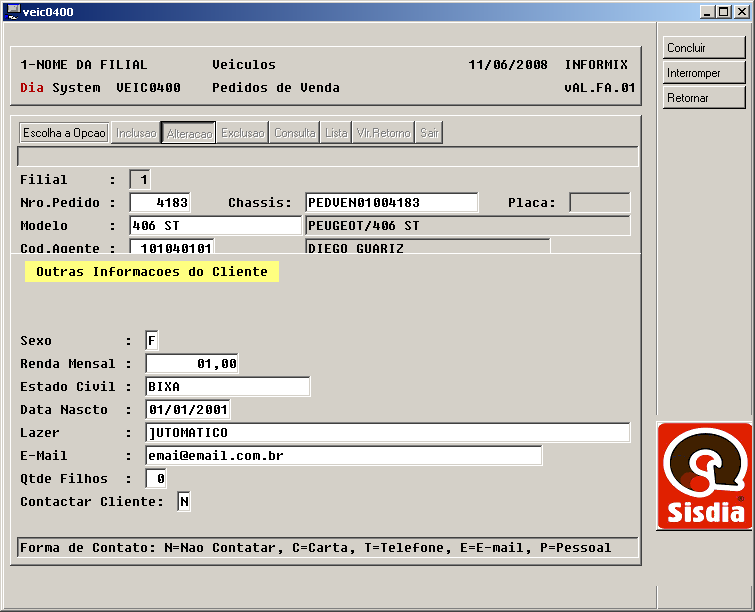Click the Lazer field
Image resolution: width=755 pixels, height=612 pixels.
click(x=388, y=433)
